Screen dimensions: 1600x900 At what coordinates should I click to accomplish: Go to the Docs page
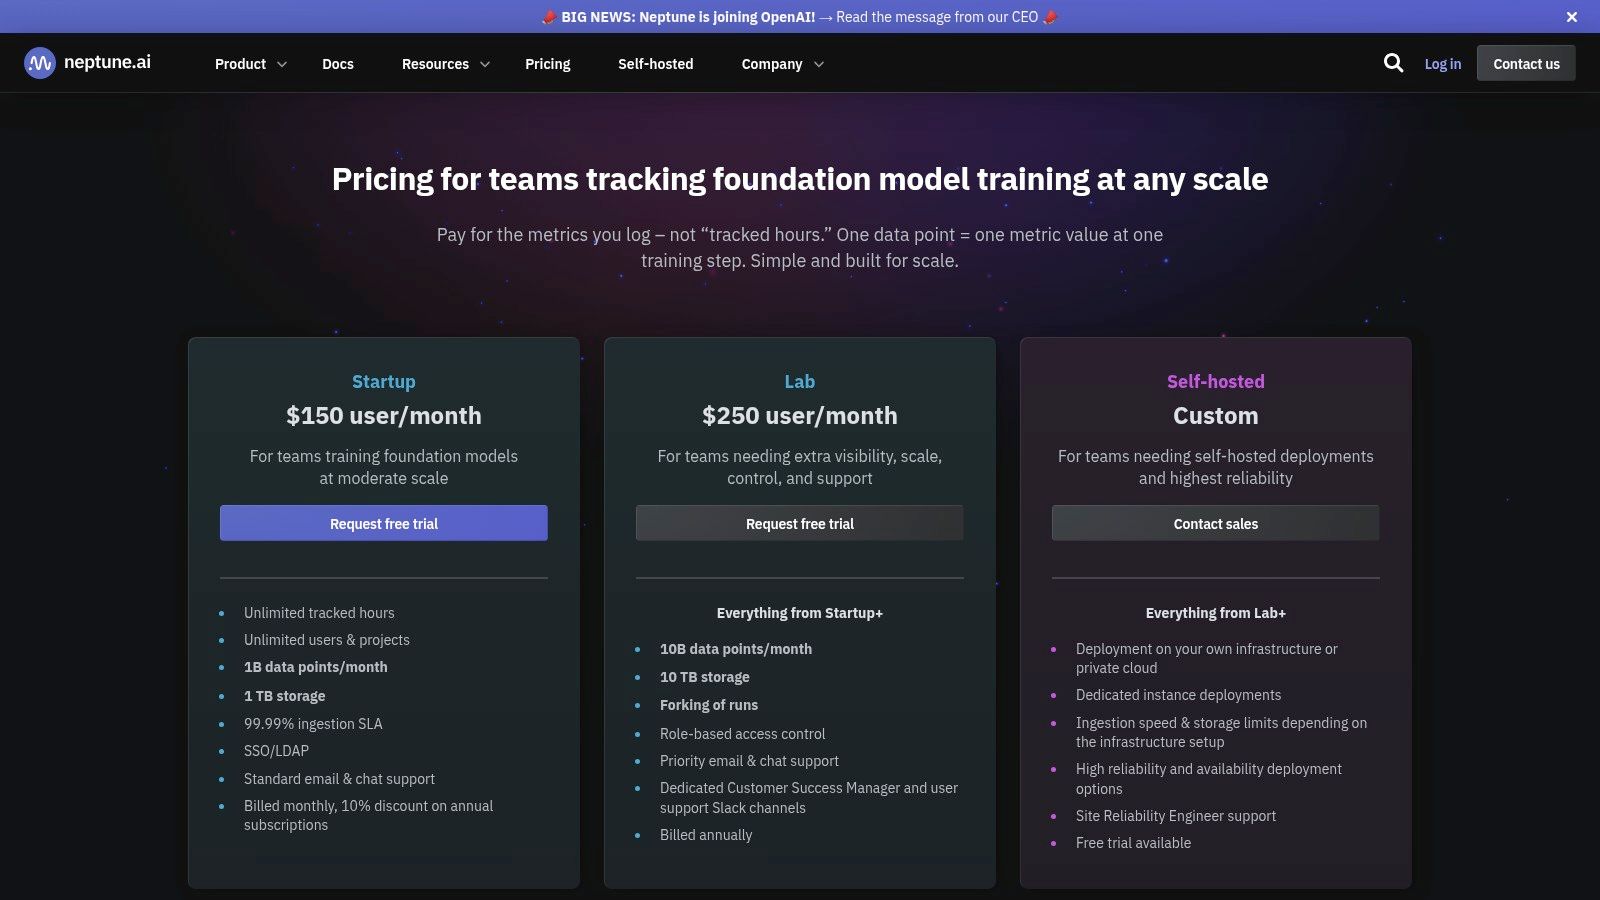(x=338, y=64)
